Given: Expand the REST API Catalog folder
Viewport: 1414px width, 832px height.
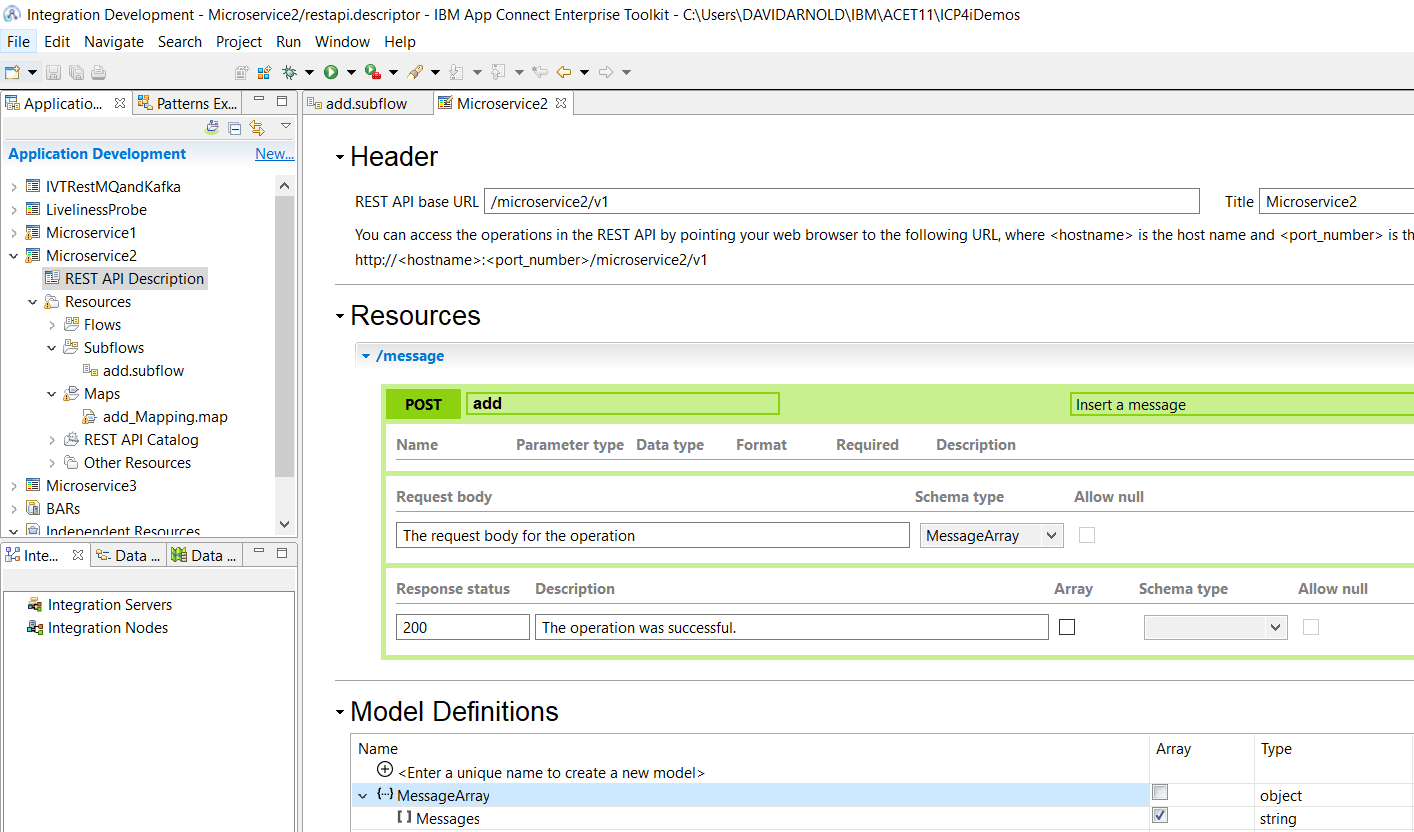Looking at the screenshot, I should point(52,440).
